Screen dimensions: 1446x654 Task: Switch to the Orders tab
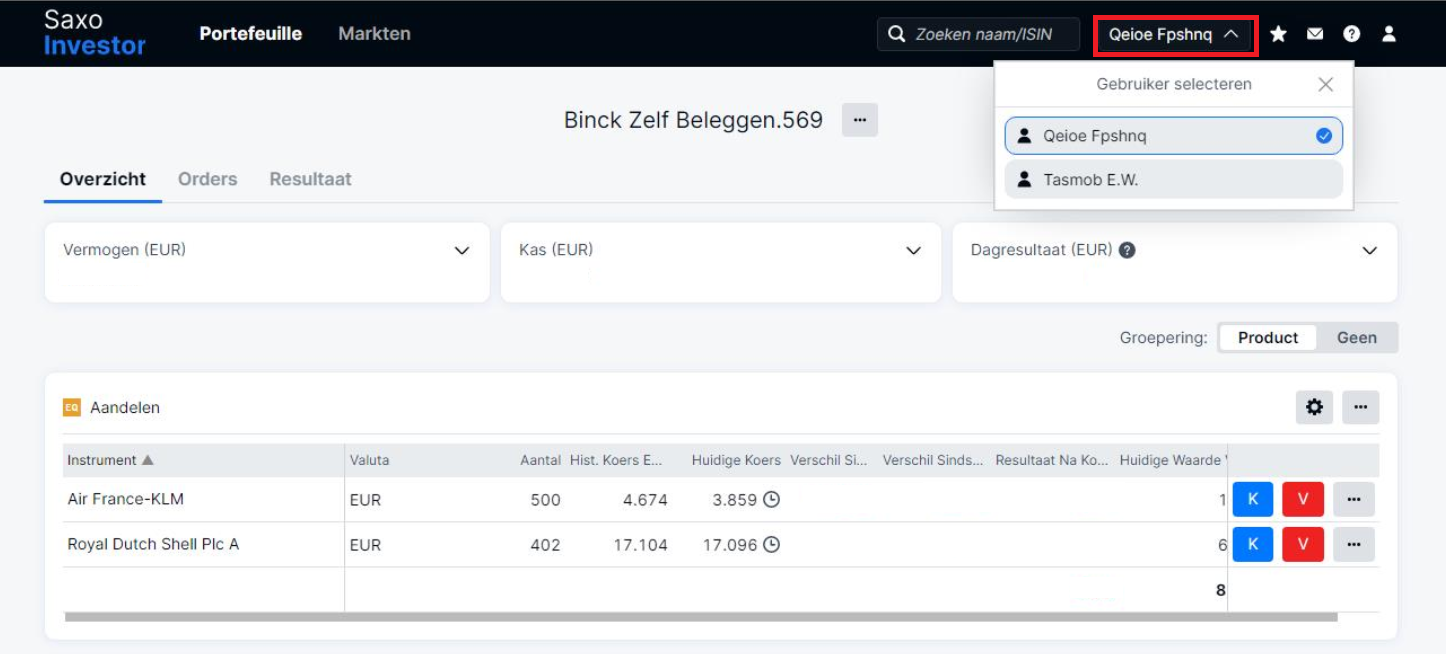(208, 179)
